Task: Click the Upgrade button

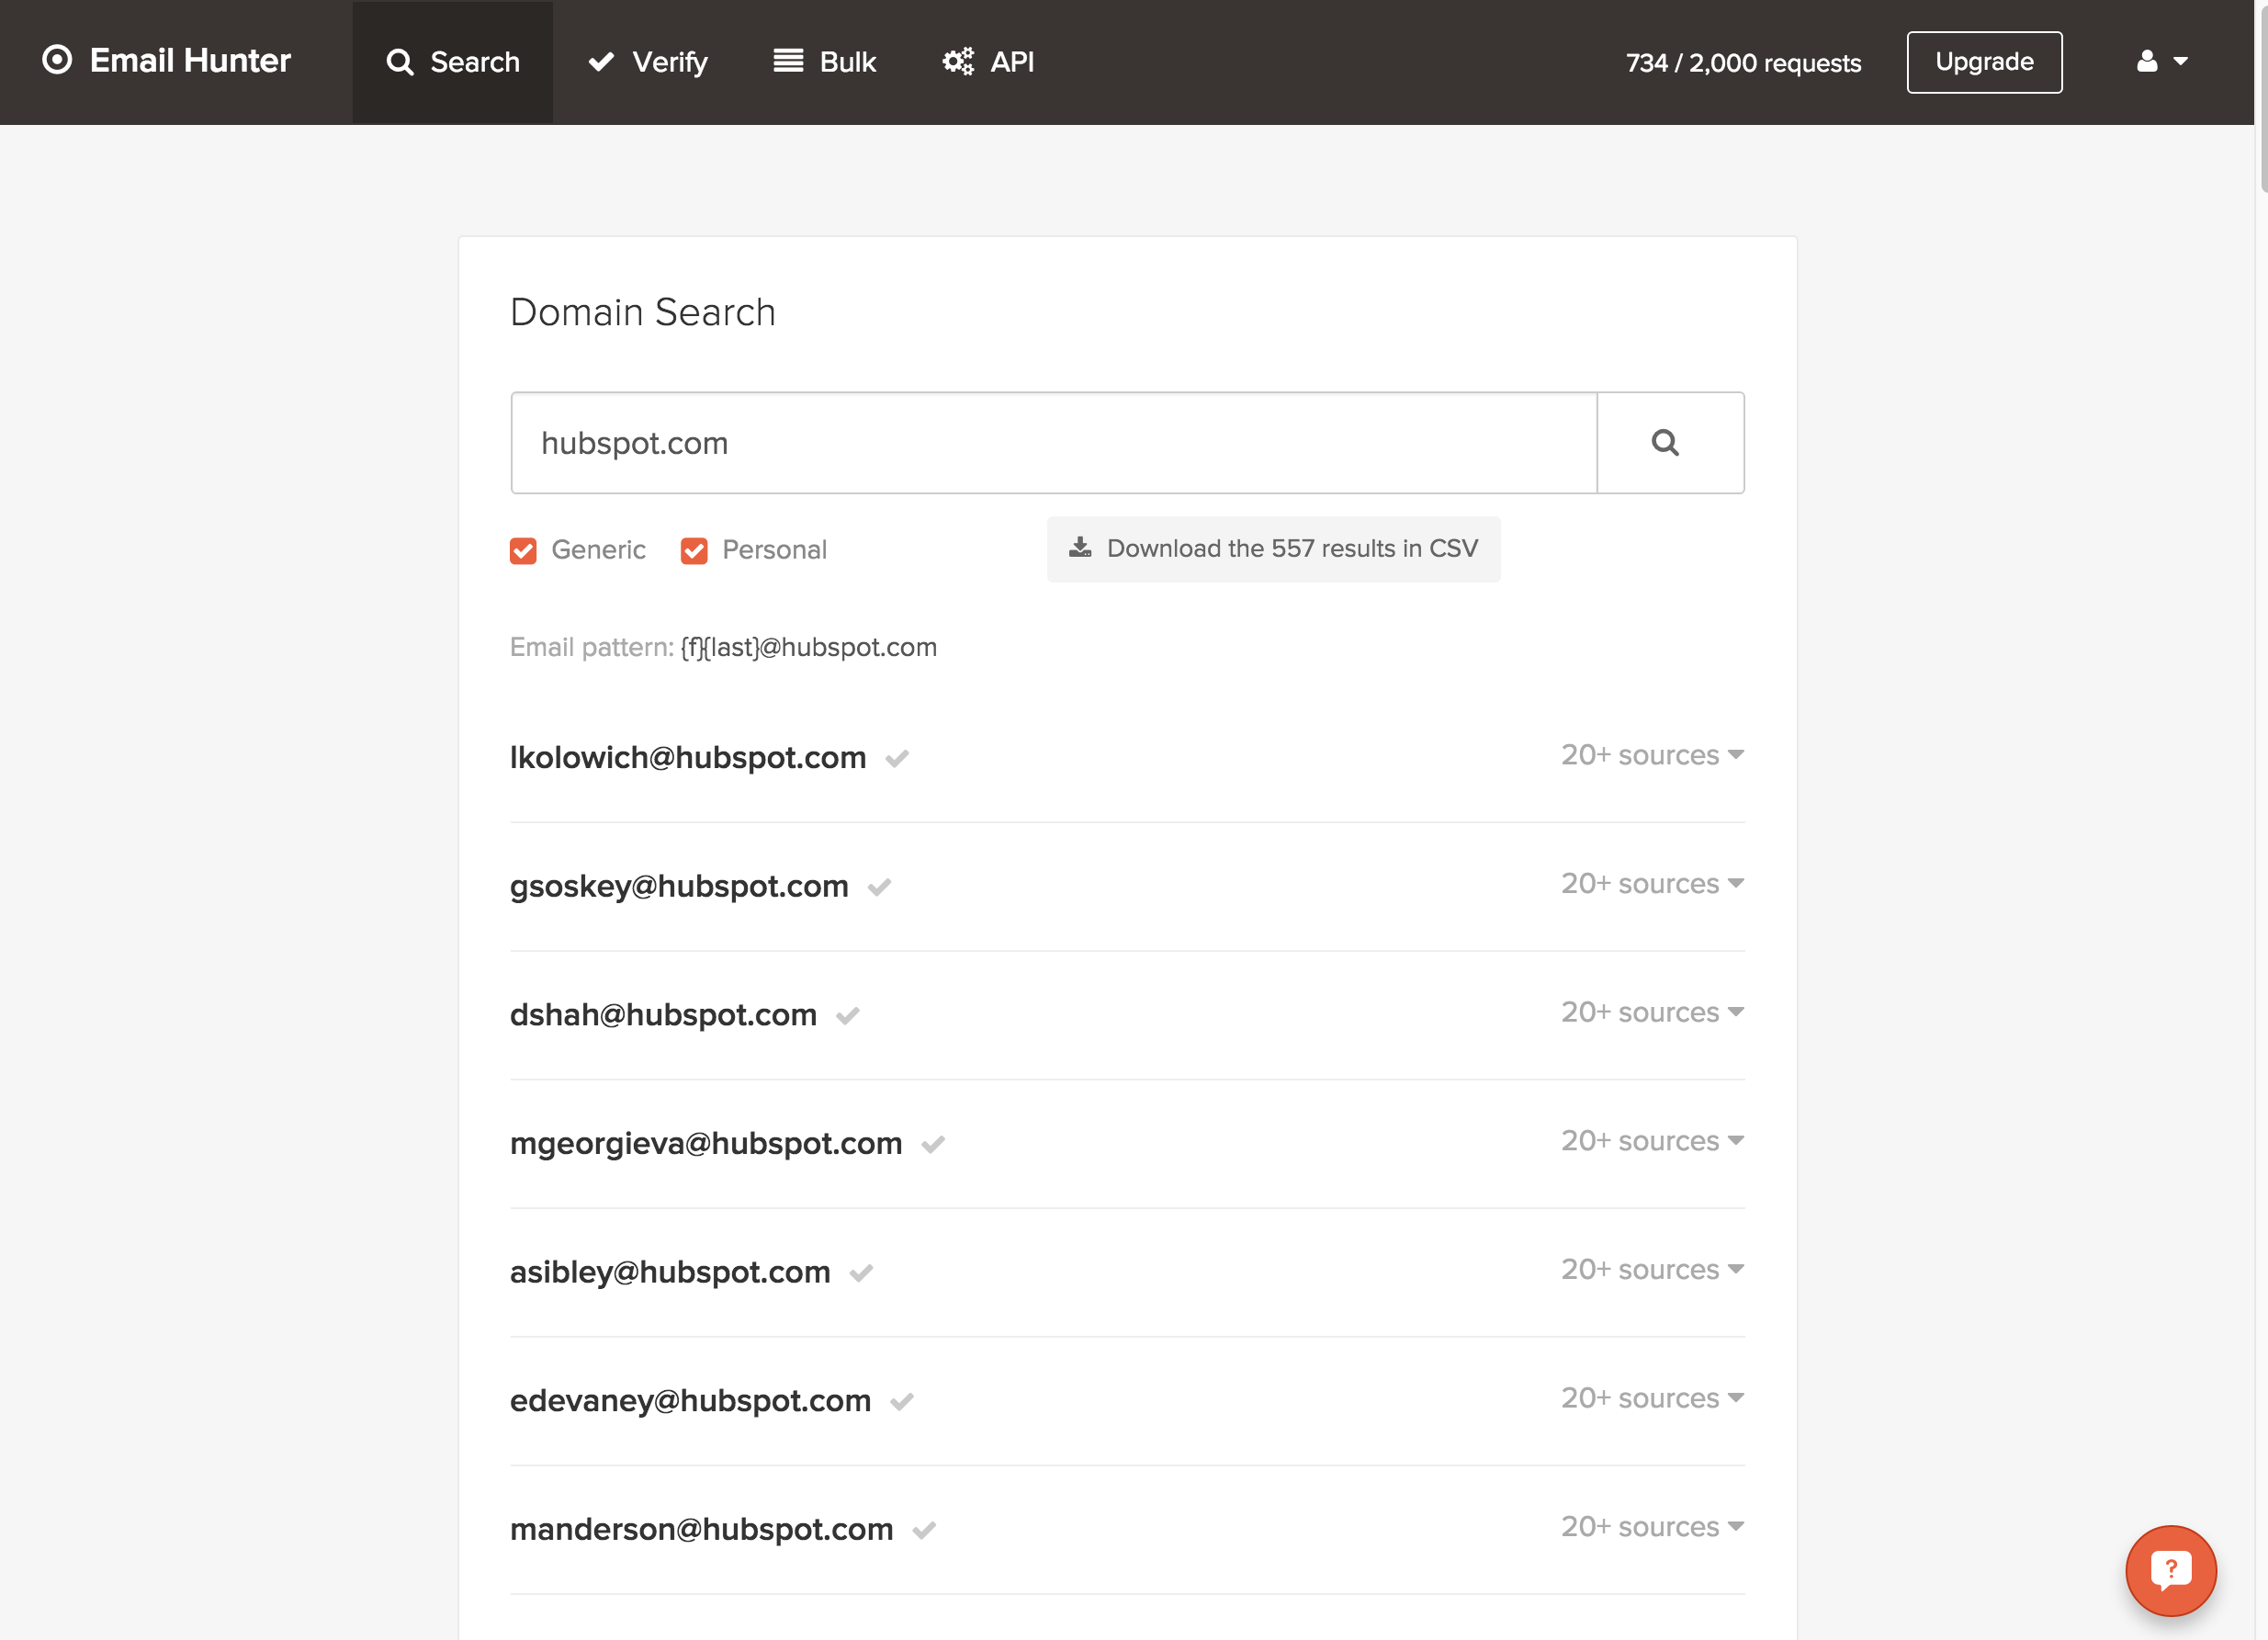Action: [1983, 62]
